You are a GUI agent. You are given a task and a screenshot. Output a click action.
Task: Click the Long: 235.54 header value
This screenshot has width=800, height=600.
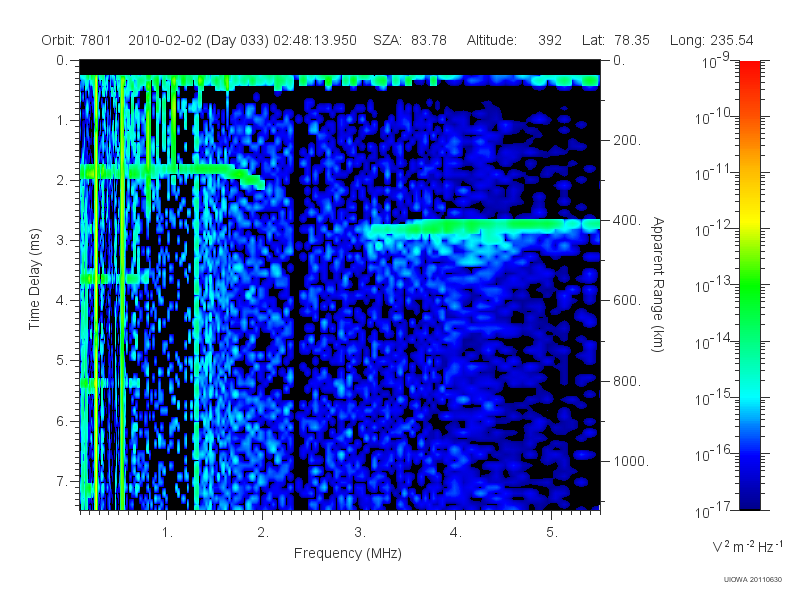pos(711,40)
